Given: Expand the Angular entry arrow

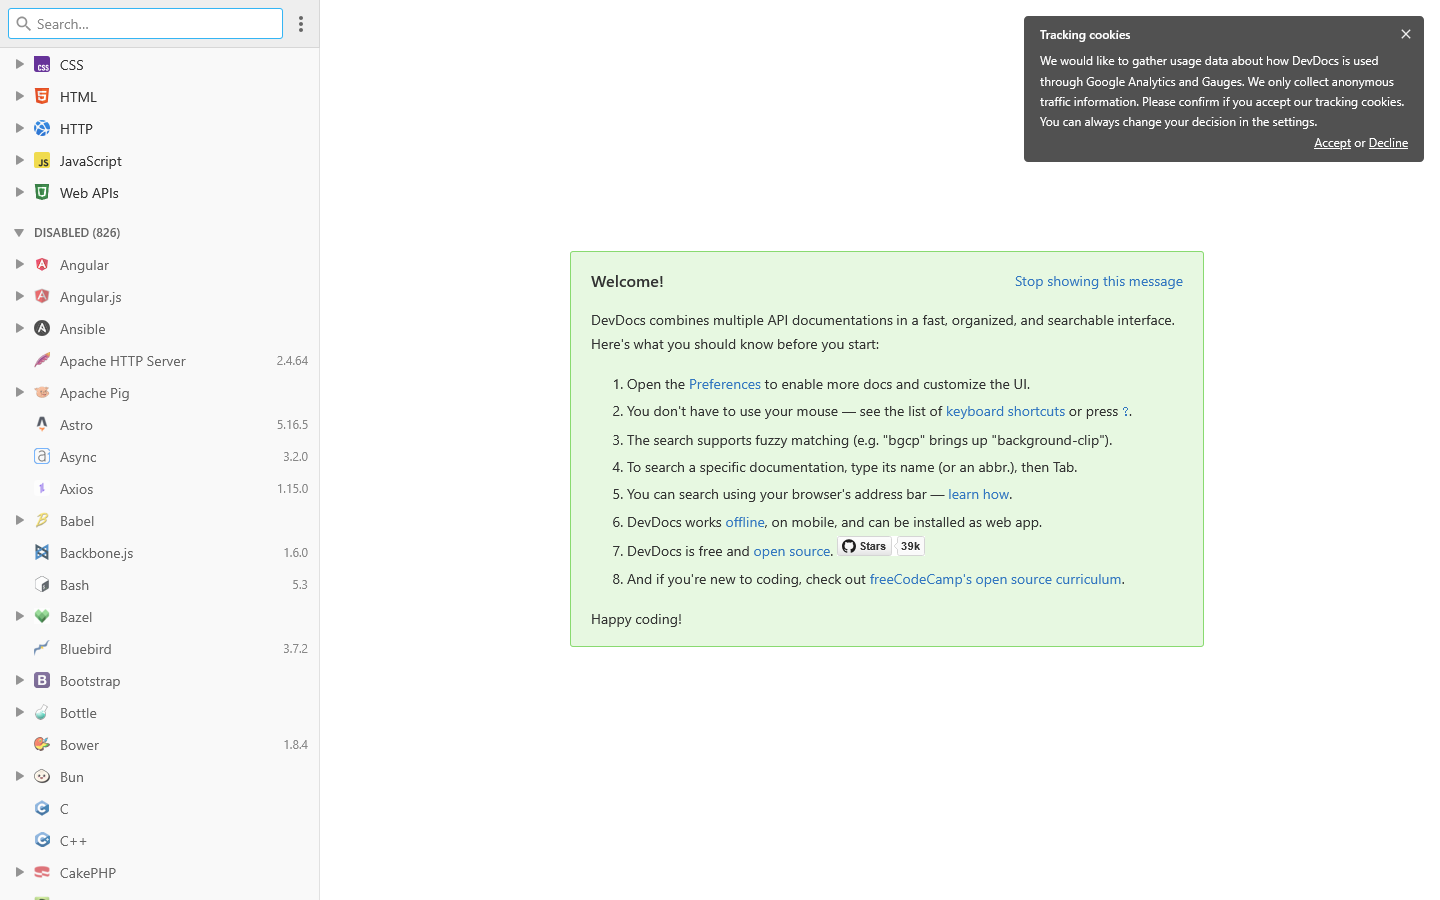Looking at the screenshot, I should pyautogui.click(x=19, y=264).
